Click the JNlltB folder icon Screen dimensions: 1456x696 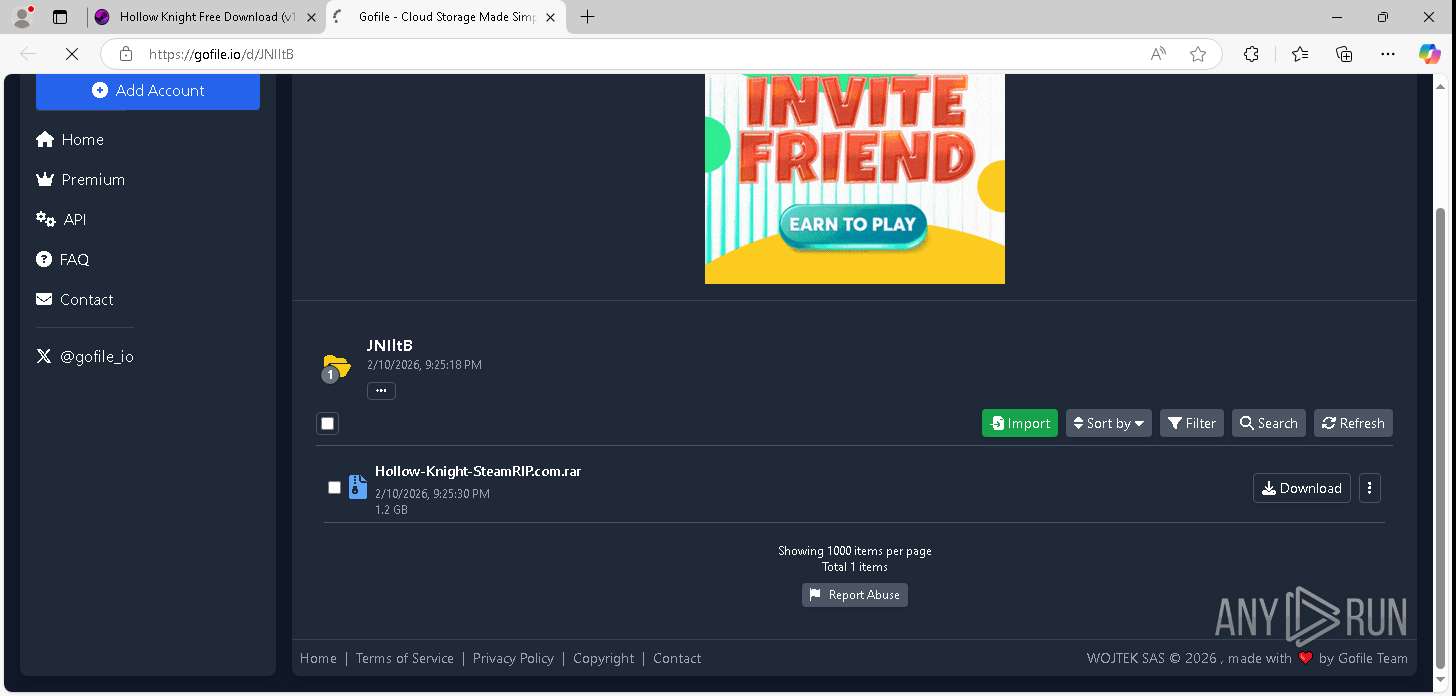pyautogui.click(x=336, y=367)
